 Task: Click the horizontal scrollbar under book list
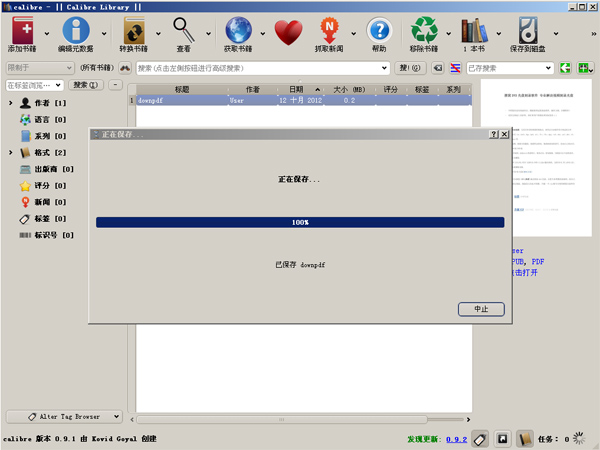pos(282,420)
